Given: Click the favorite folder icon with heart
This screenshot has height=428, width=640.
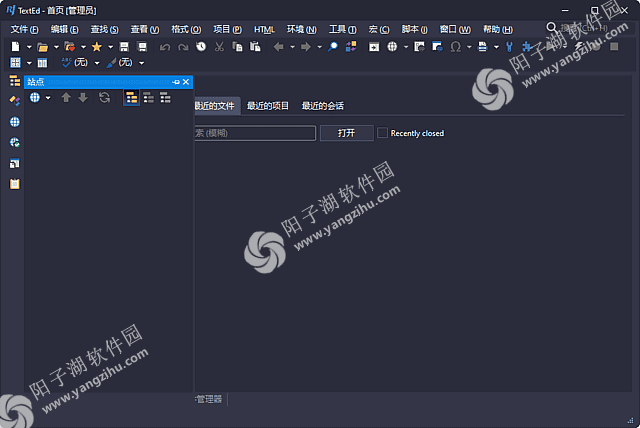Looking at the screenshot, I should click(x=70, y=47).
